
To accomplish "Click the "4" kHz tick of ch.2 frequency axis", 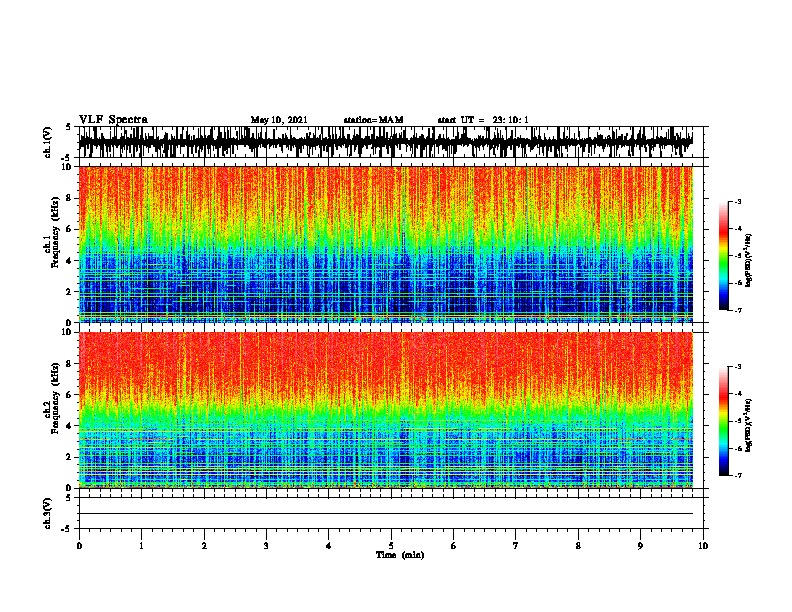I will [70, 426].
